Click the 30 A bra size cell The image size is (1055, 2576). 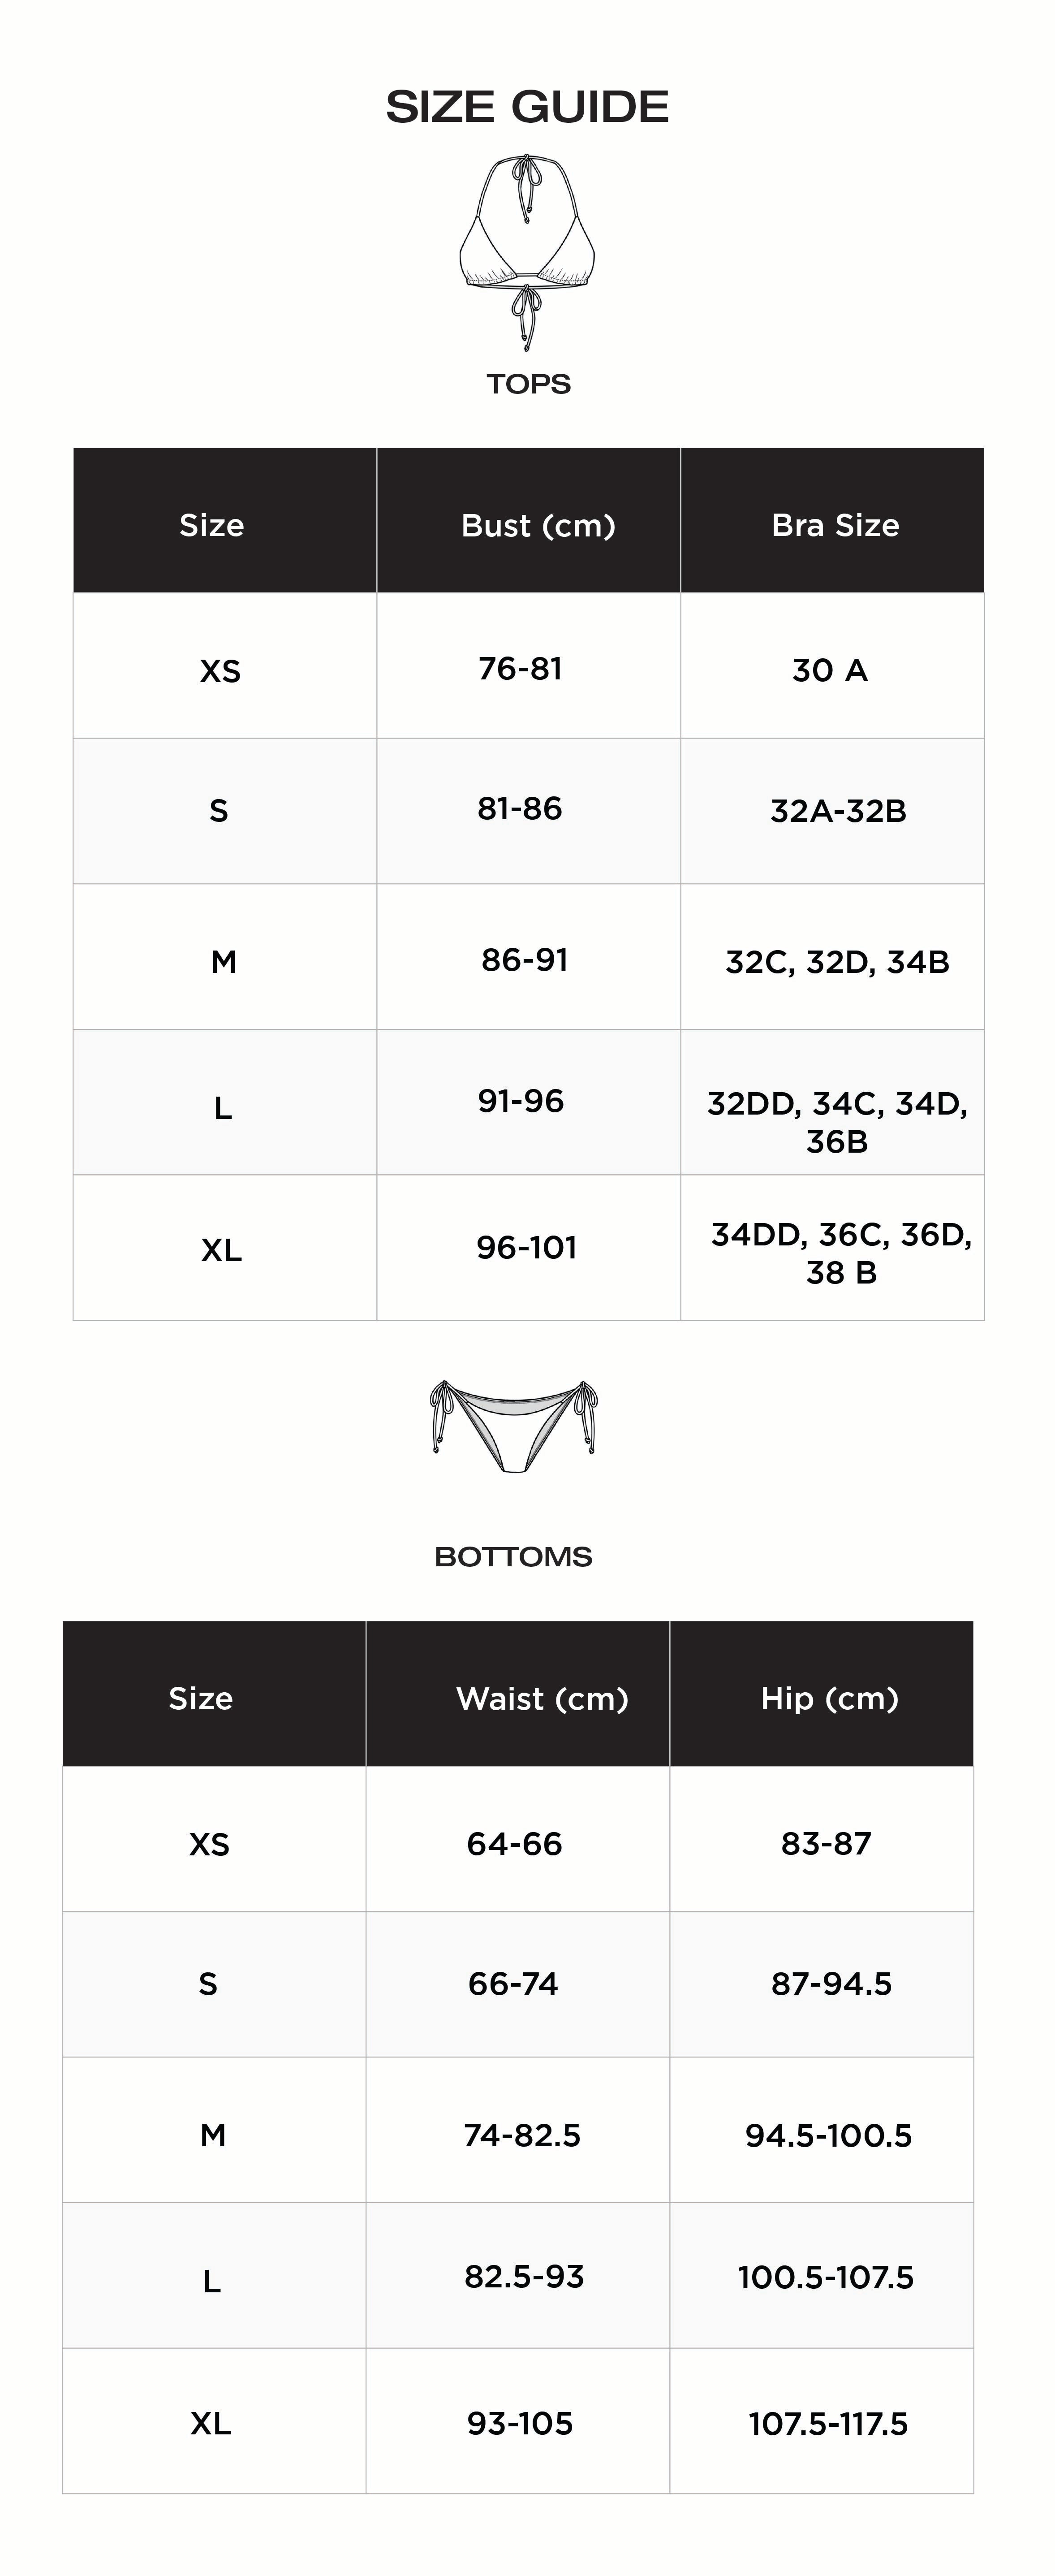[x=830, y=670]
